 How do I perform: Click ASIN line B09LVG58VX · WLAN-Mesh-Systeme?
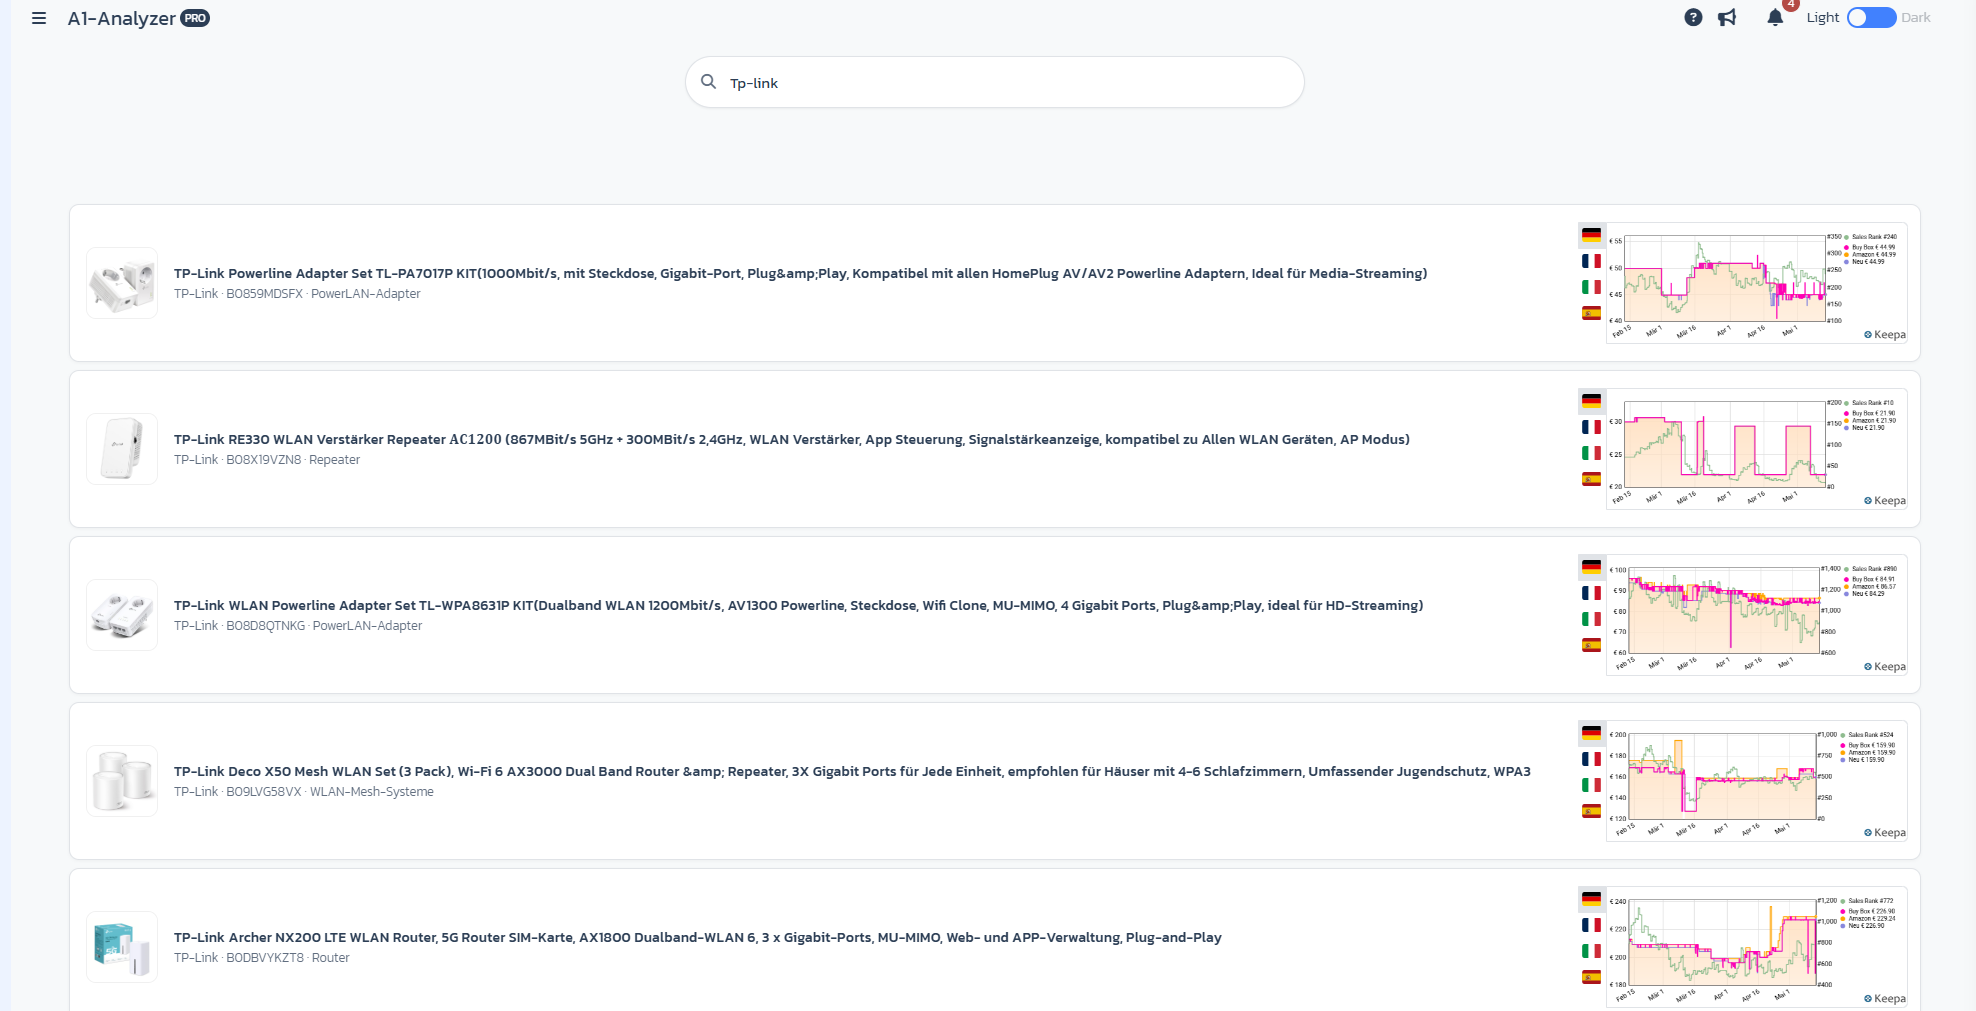(x=304, y=792)
